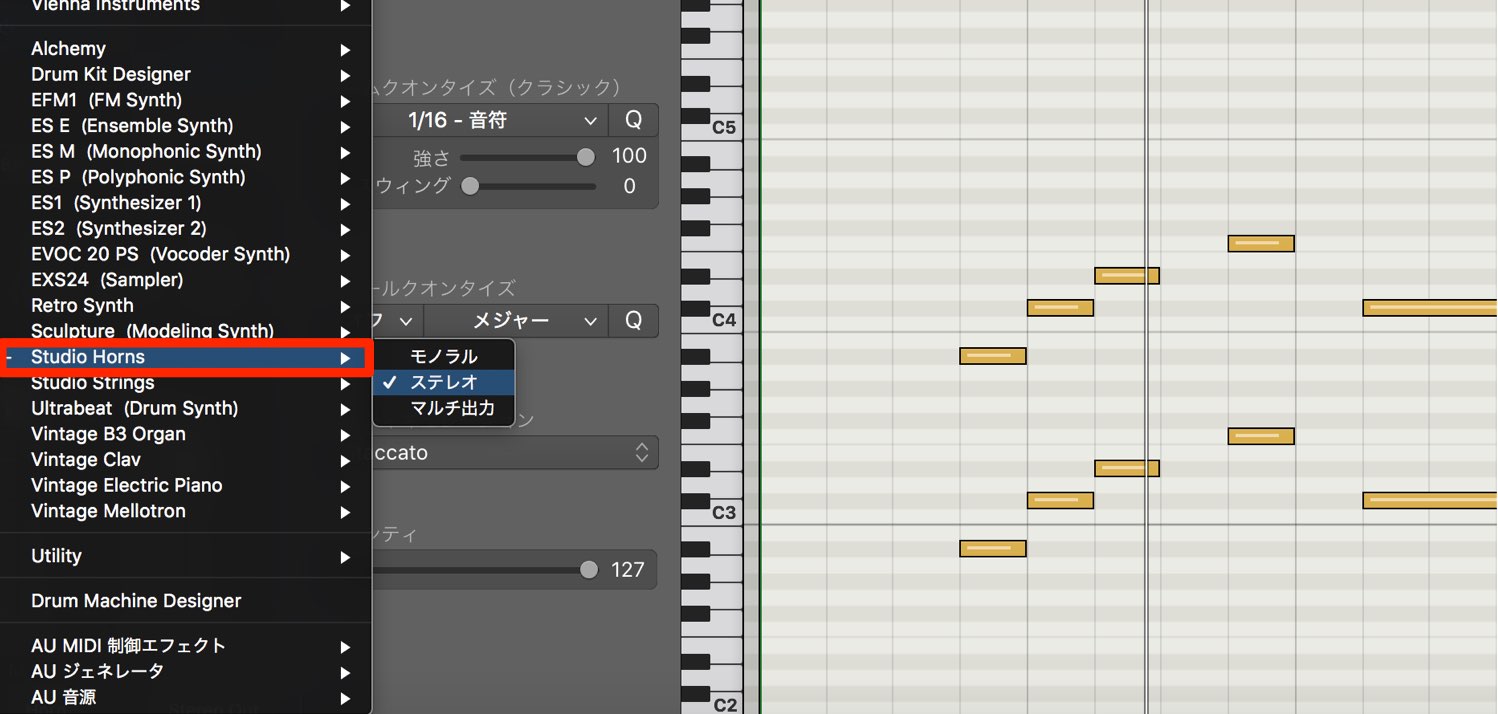Select the first upper-octave note below C4
The width and height of the screenshot is (1498, 714).
coord(993,356)
